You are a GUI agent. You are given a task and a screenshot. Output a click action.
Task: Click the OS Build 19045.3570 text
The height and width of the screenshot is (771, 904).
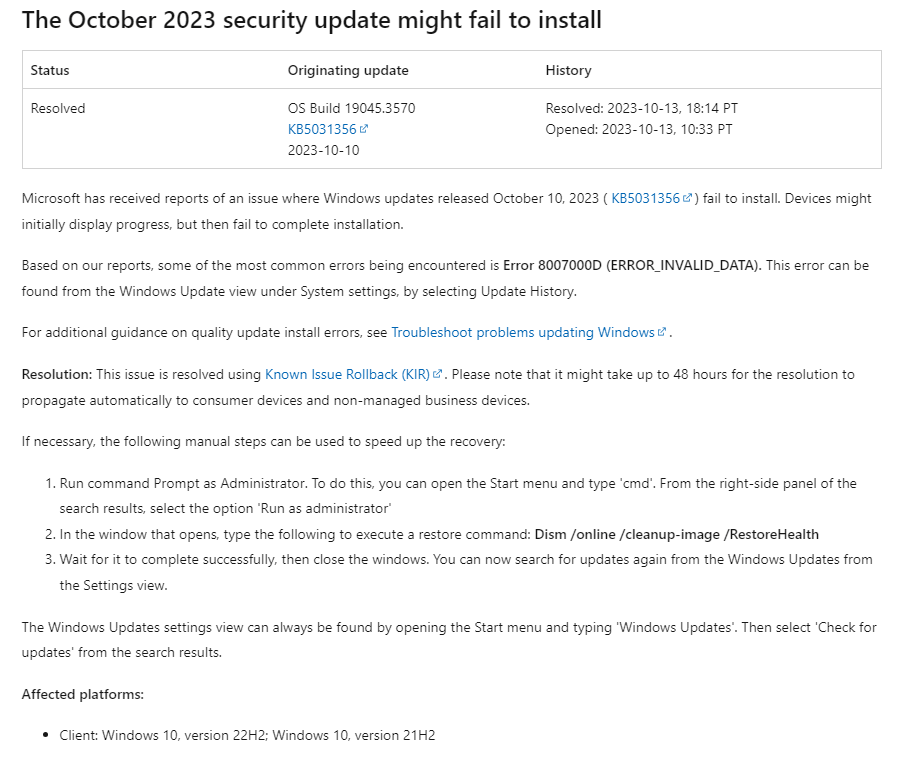(x=351, y=109)
